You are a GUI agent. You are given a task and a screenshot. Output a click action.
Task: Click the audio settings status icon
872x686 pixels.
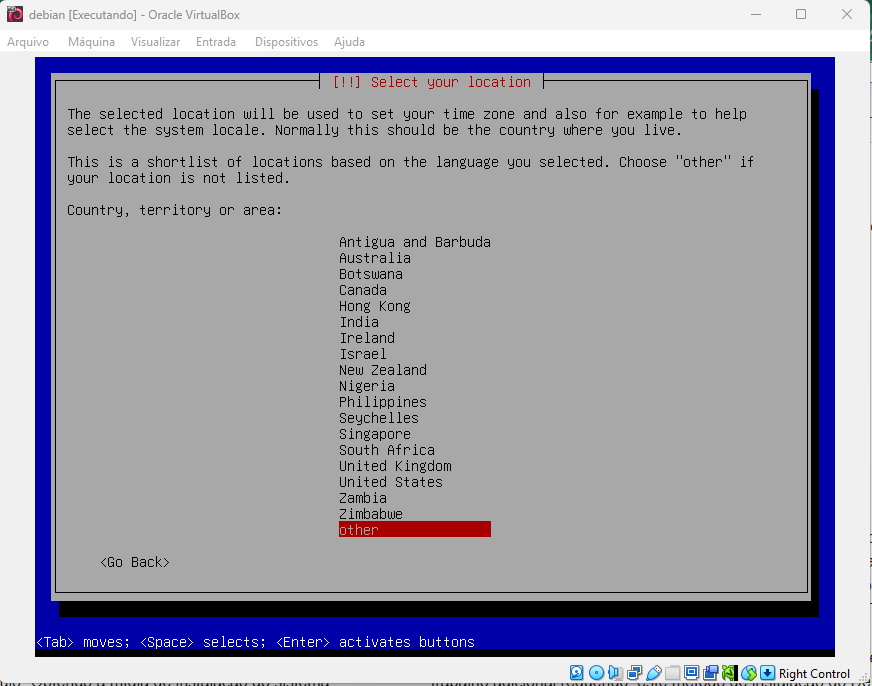pyautogui.click(x=615, y=673)
